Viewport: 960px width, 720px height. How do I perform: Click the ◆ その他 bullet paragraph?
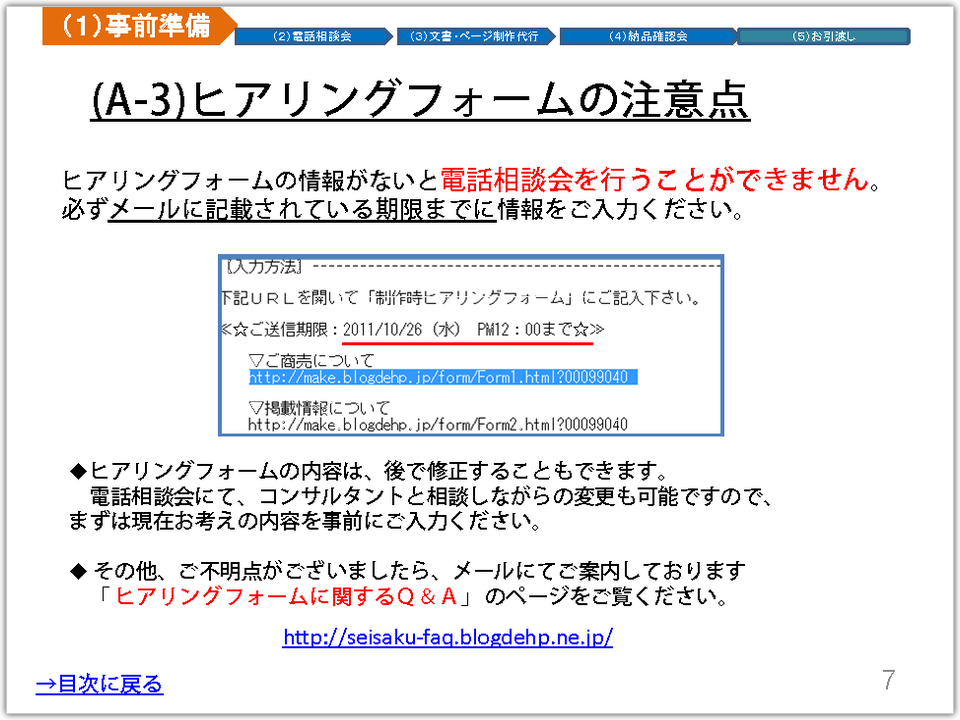(x=408, y=571)
